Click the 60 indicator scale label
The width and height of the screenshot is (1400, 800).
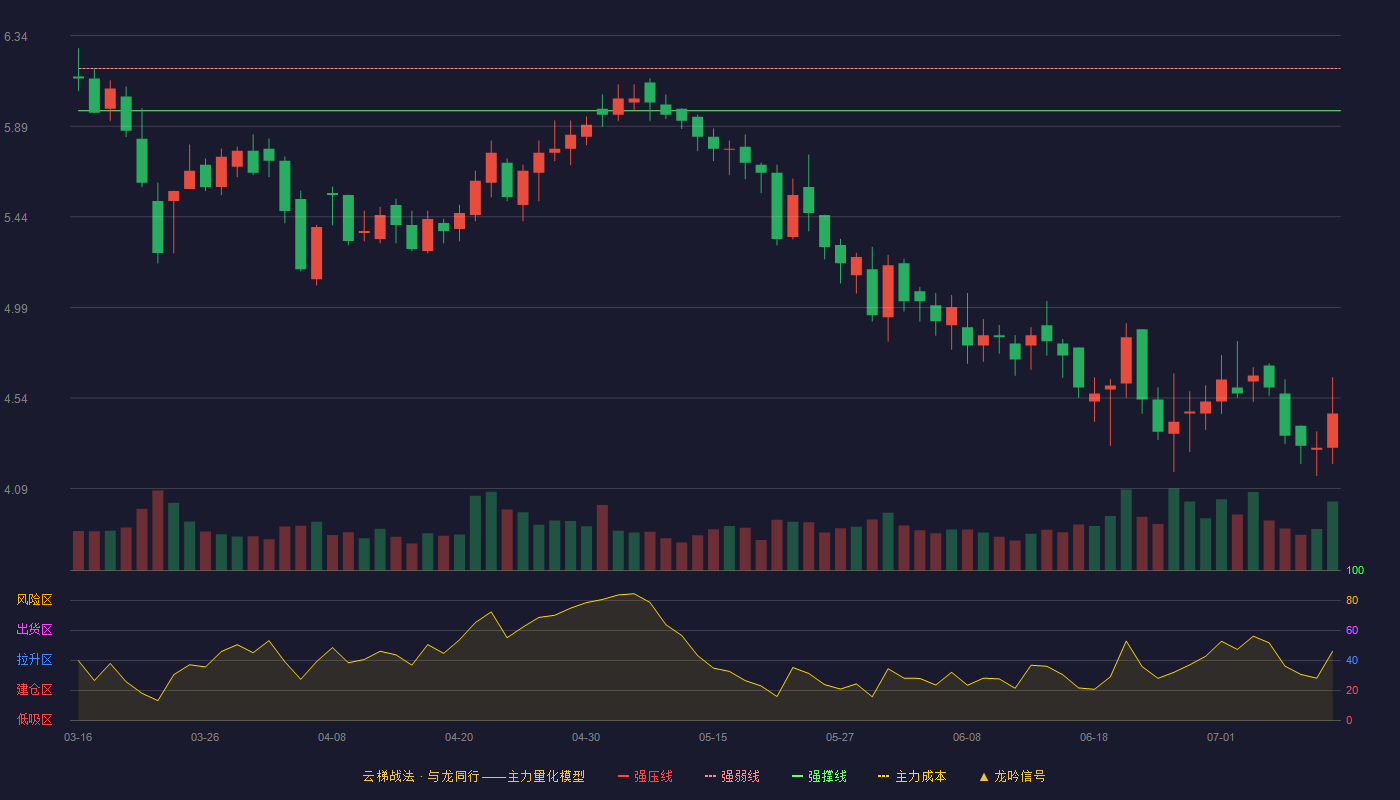[1352, 630]
